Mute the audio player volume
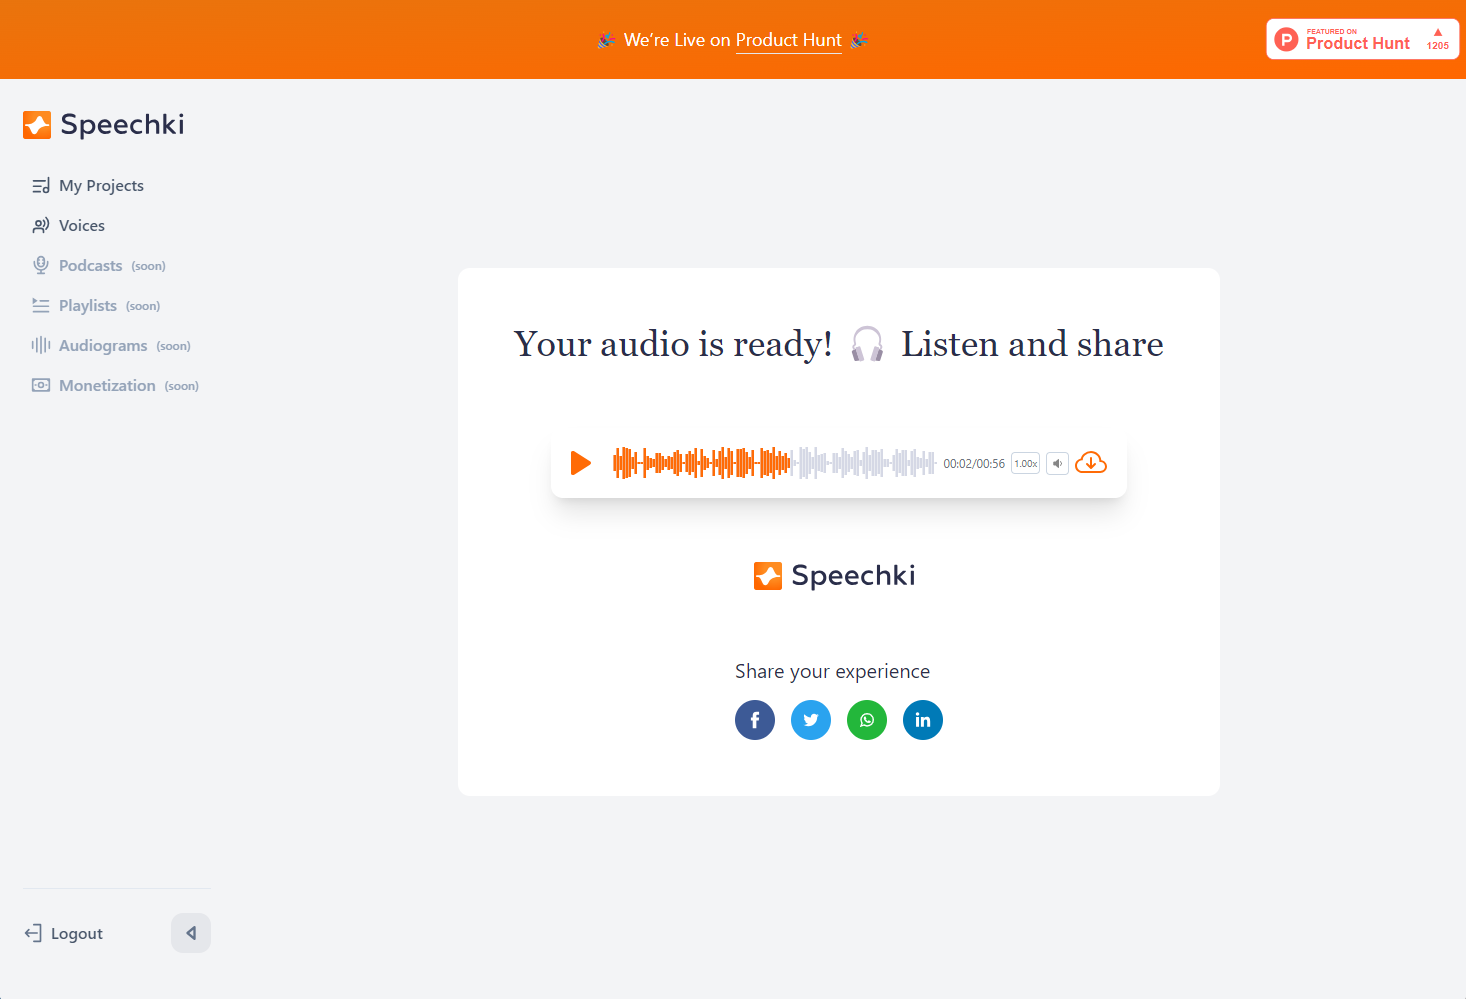 pyautogui.click(x=1057, y=464)
